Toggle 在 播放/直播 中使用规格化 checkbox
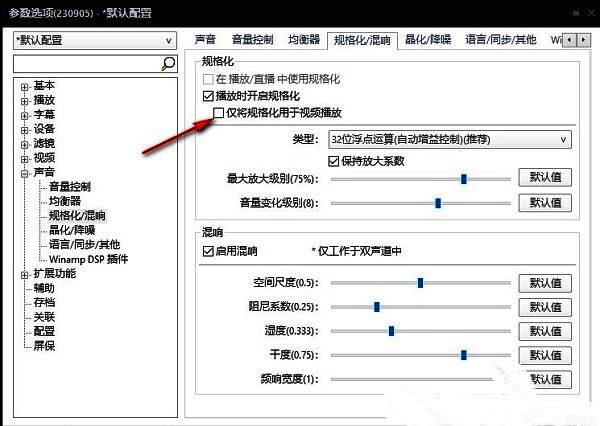 208,79
